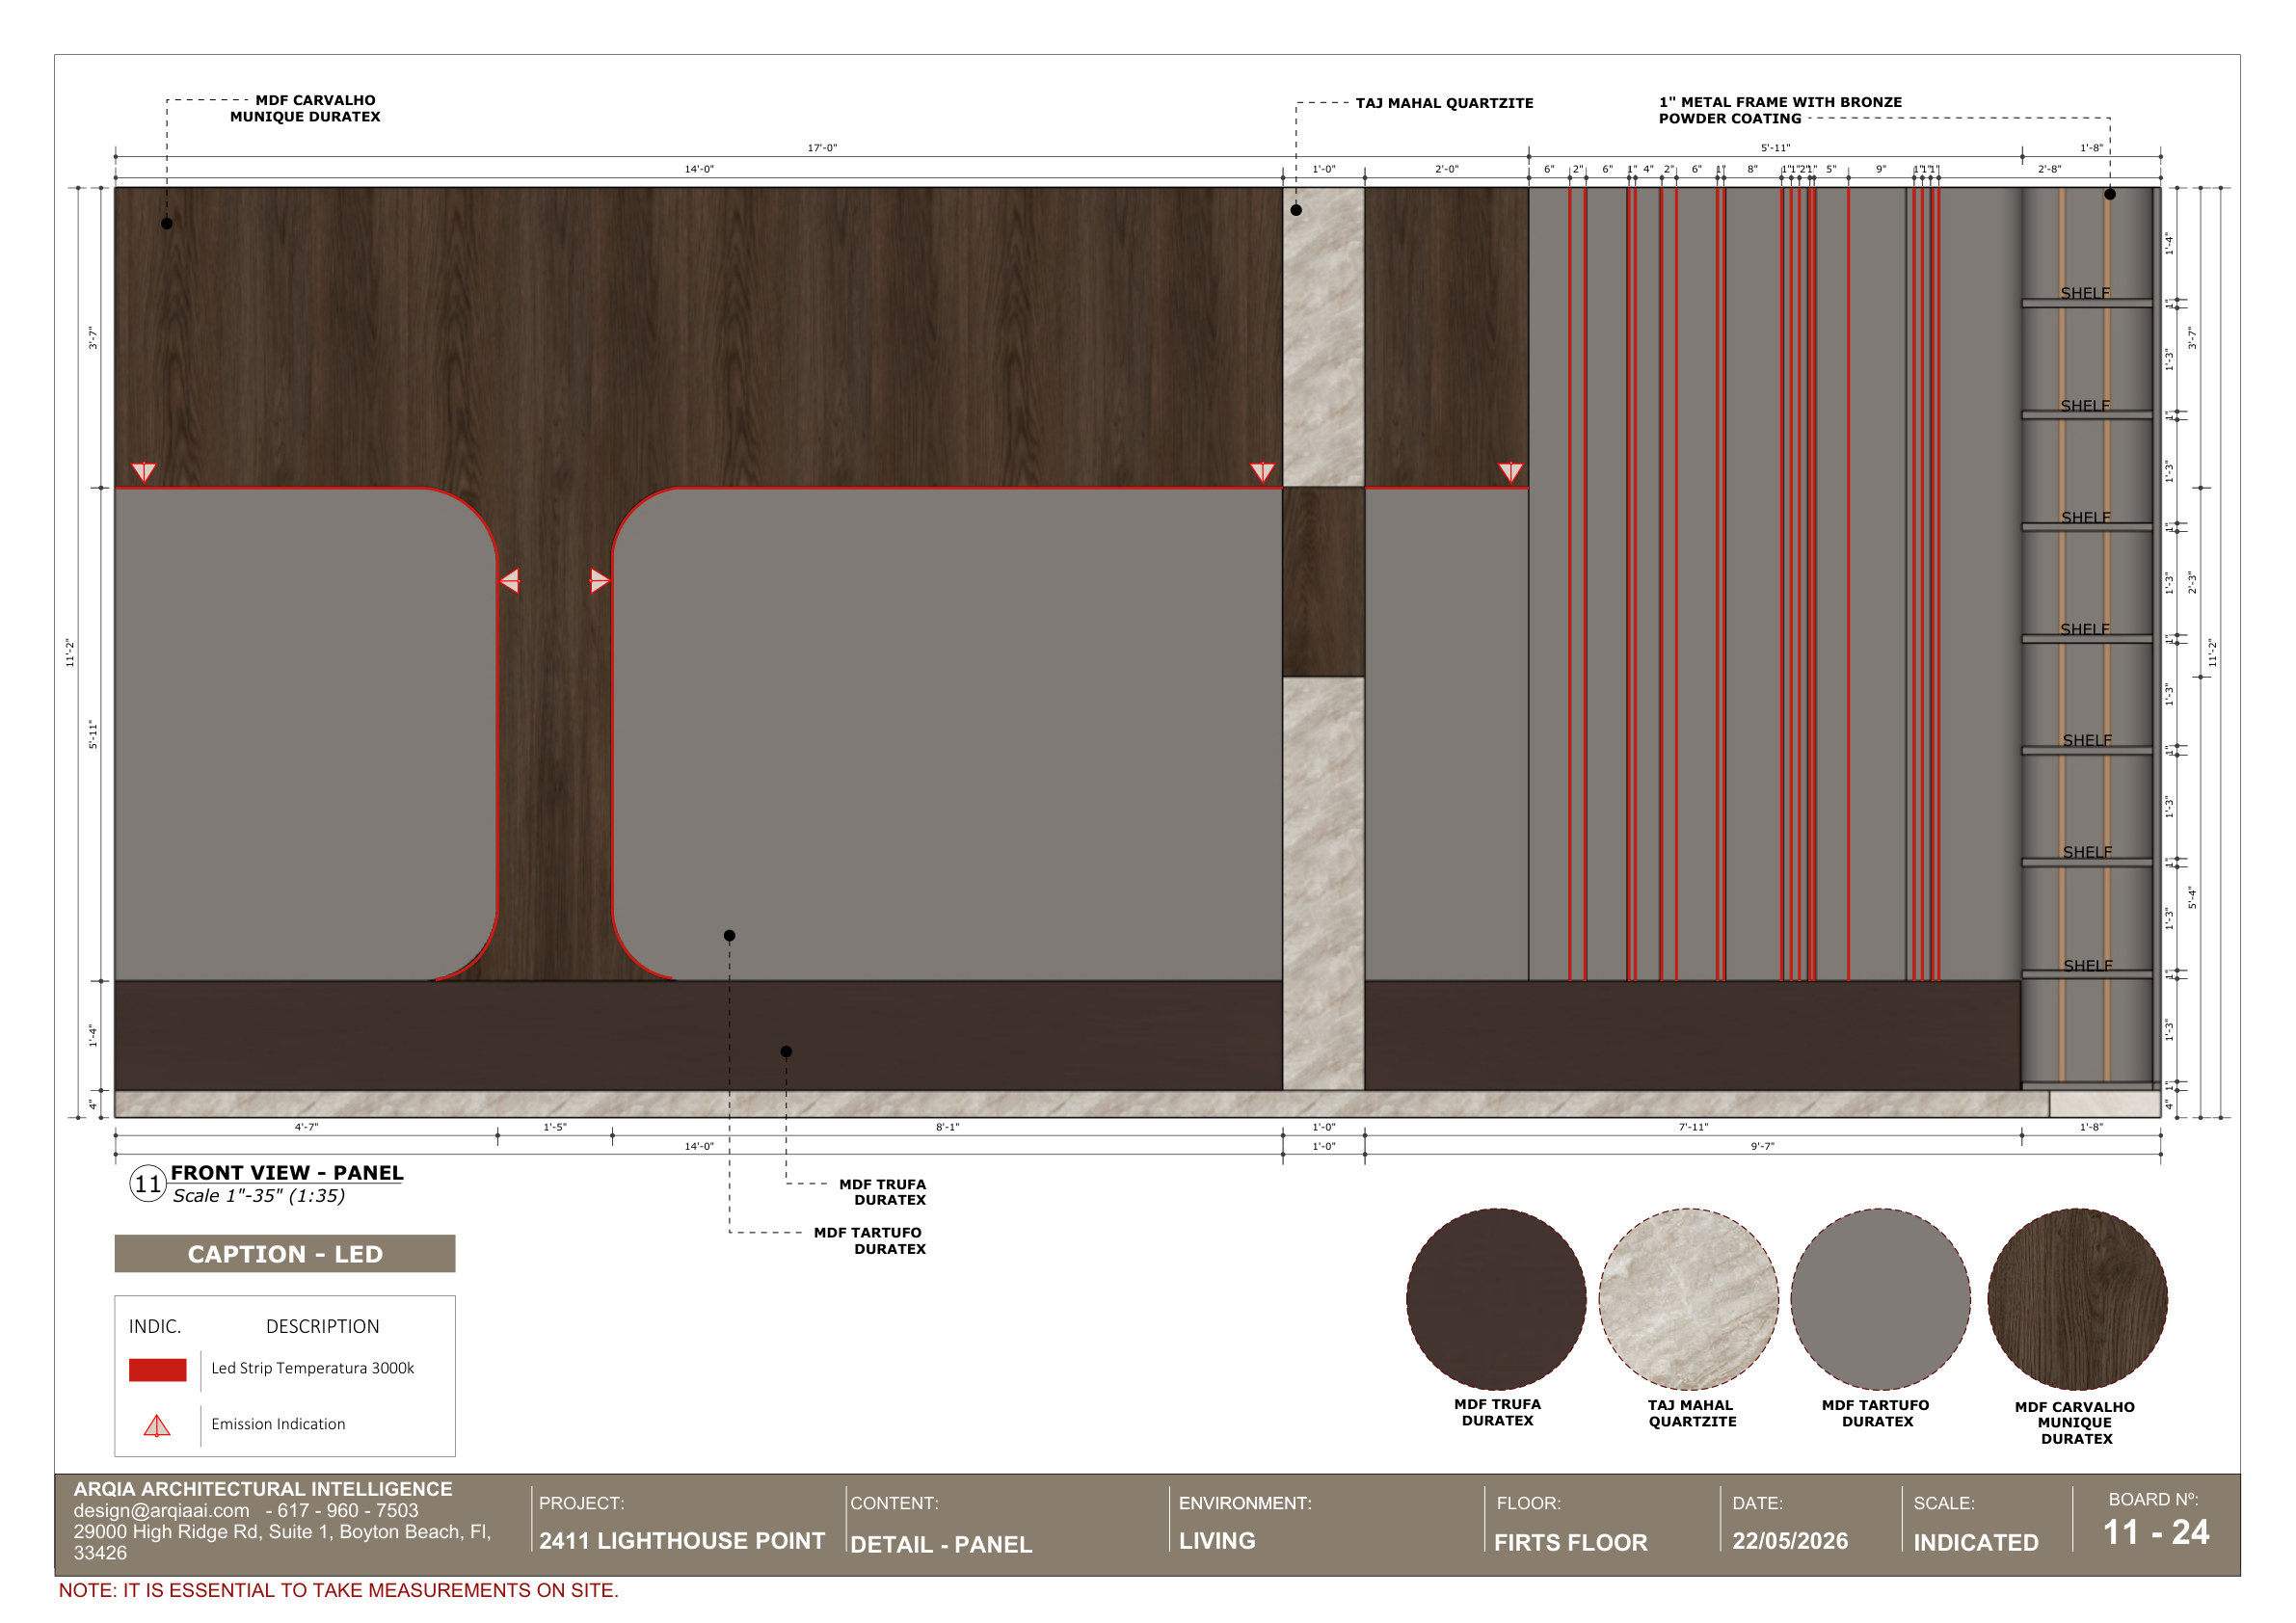Click the content value DETAIL - PANEL
2296x1623 pixels.
pyautogui.click(x=941, y=1545)
